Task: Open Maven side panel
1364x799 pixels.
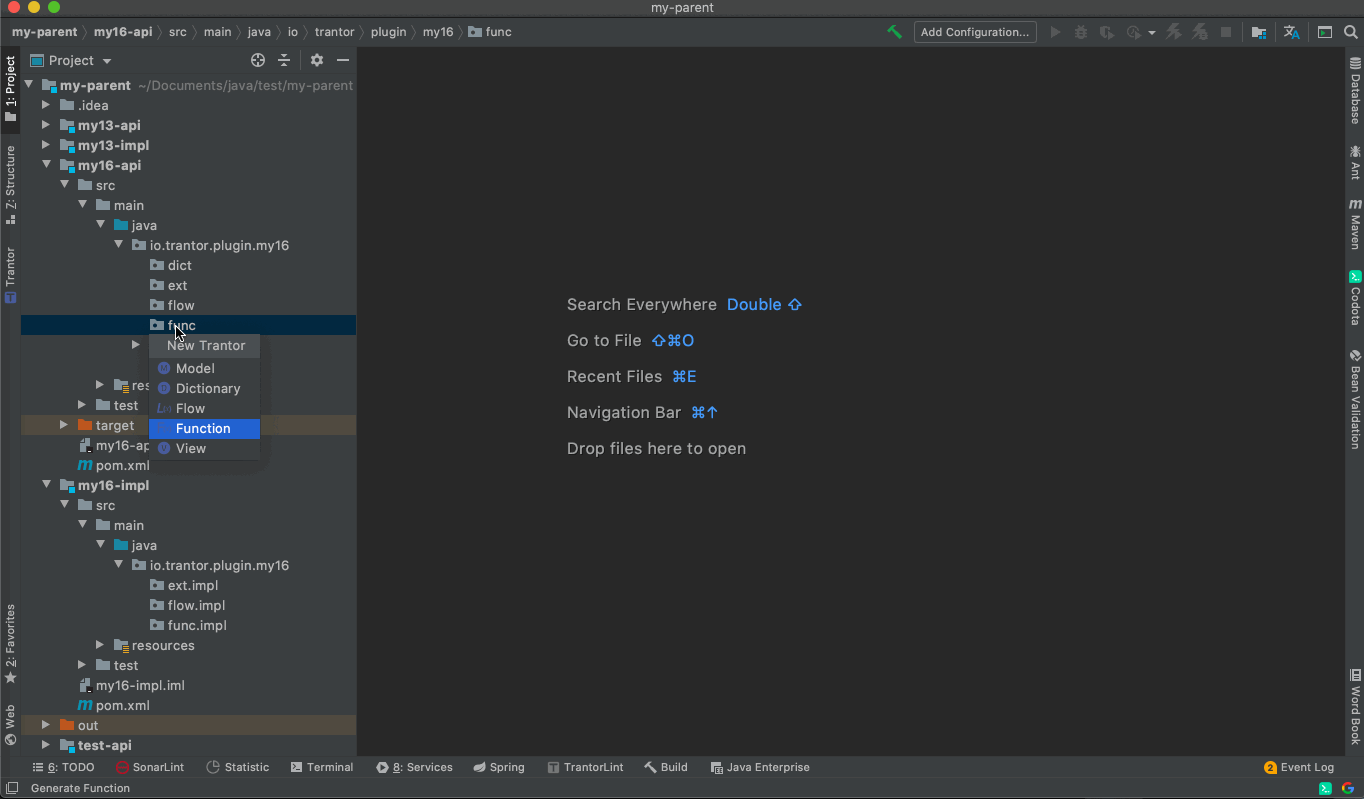Action: [1355, 224]
